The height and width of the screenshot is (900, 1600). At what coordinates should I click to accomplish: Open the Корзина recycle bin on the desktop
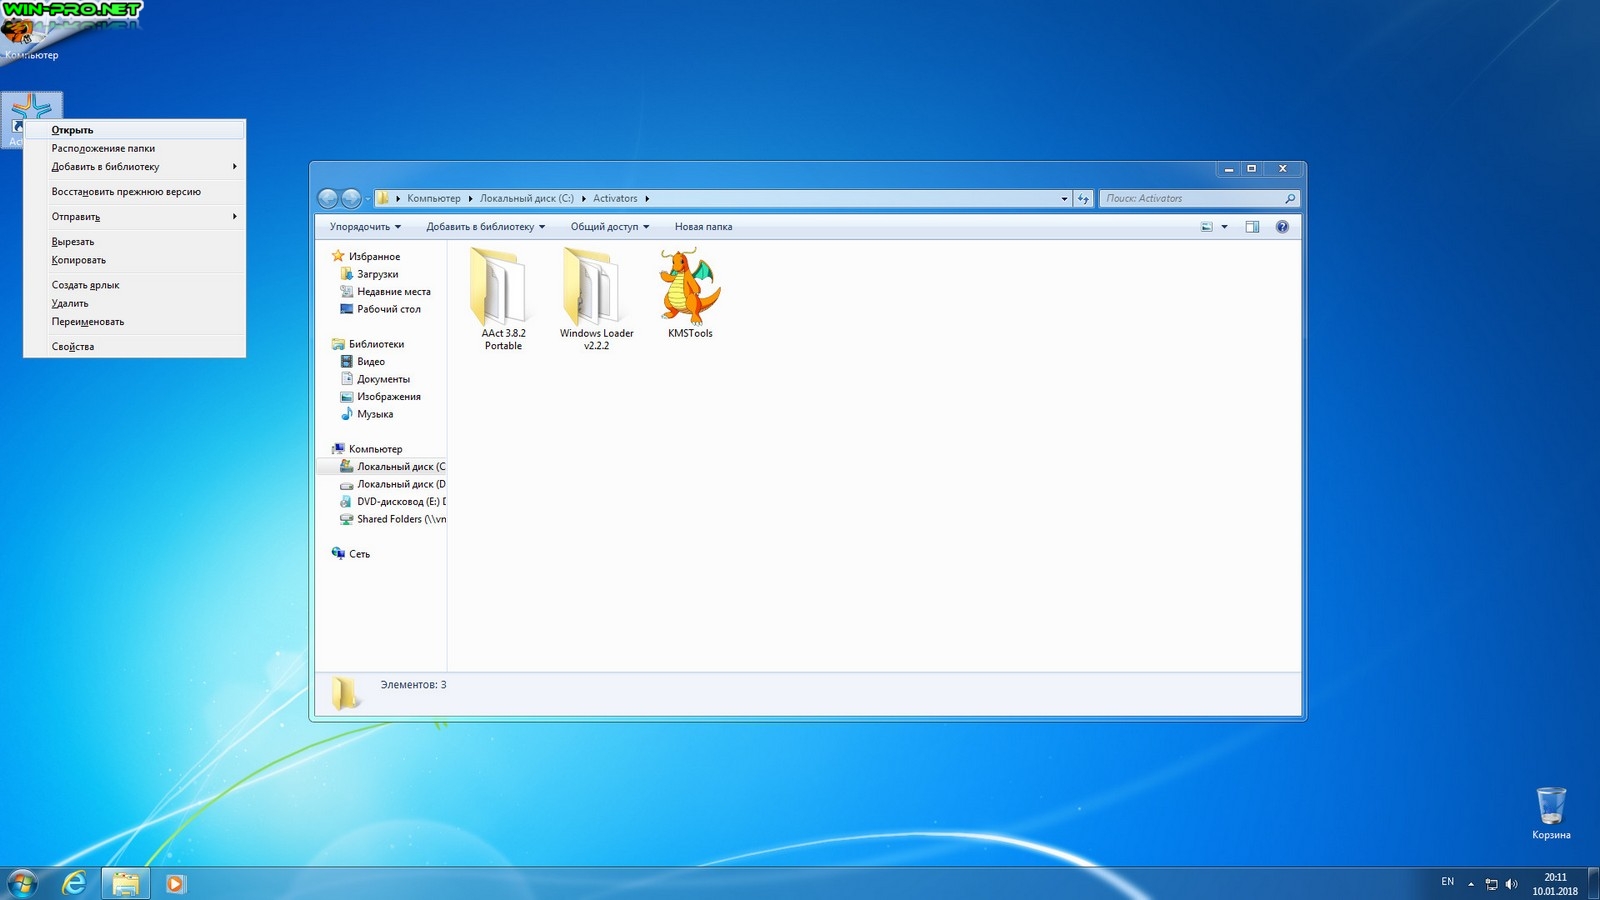coord(1551,813)
